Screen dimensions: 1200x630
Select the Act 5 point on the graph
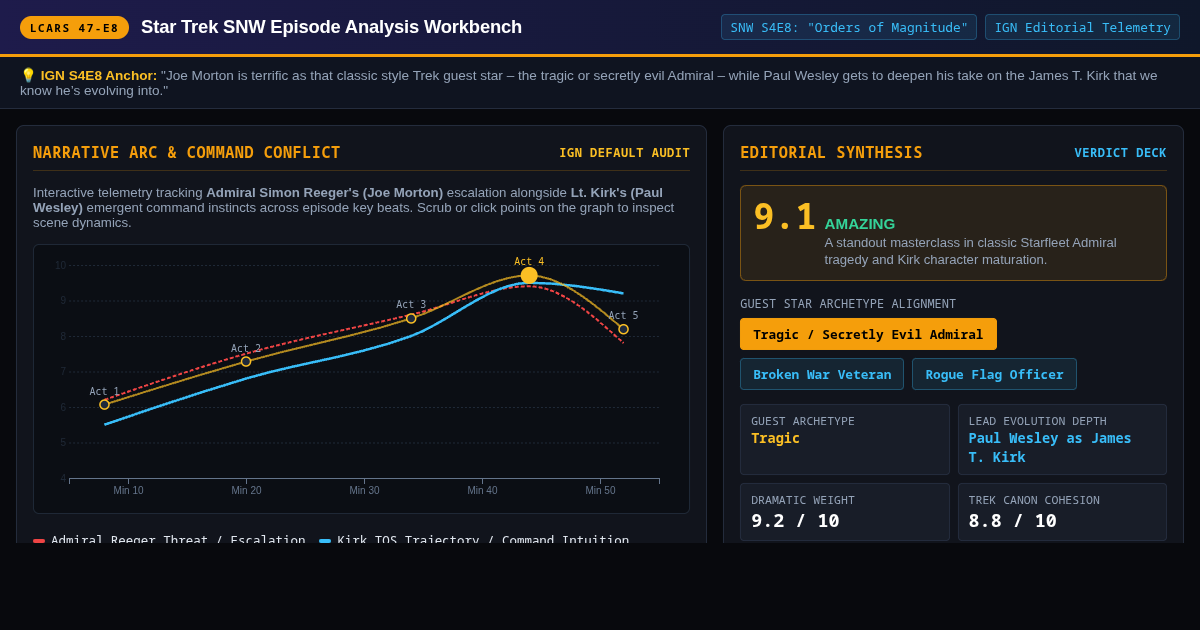623,329
